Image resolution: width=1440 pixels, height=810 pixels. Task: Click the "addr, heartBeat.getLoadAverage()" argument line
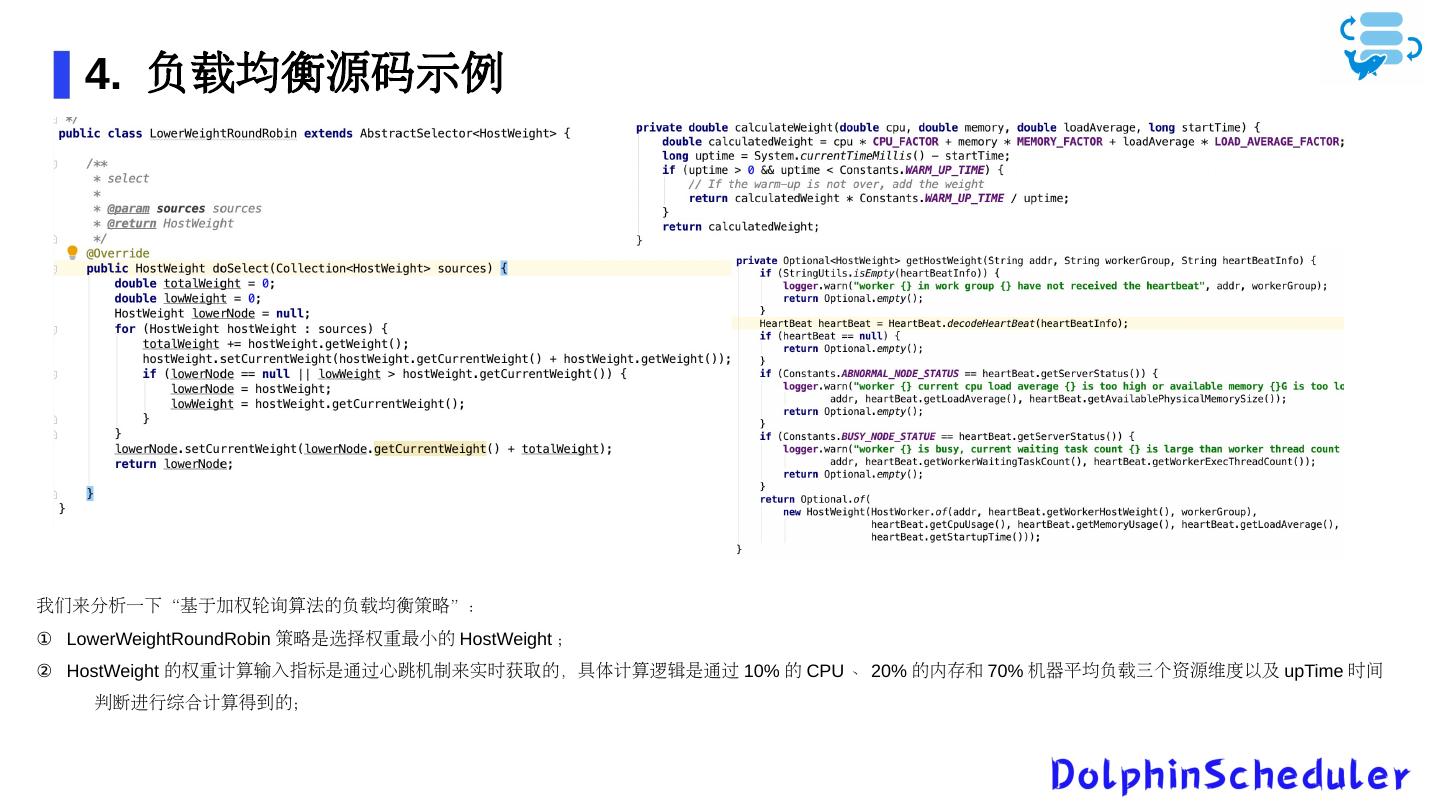(x=1058, y=398)
